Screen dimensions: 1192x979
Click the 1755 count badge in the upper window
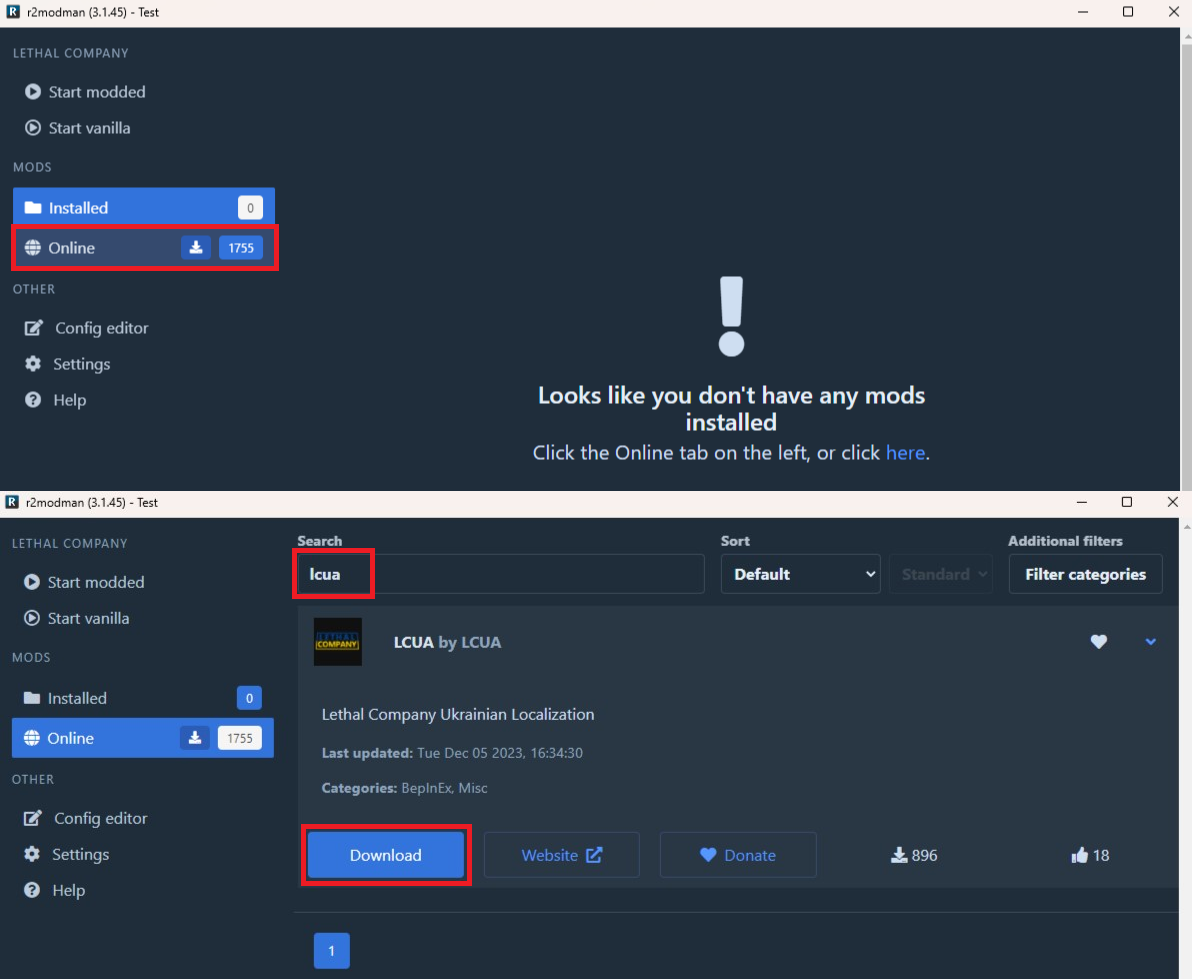tap(241, 248)
